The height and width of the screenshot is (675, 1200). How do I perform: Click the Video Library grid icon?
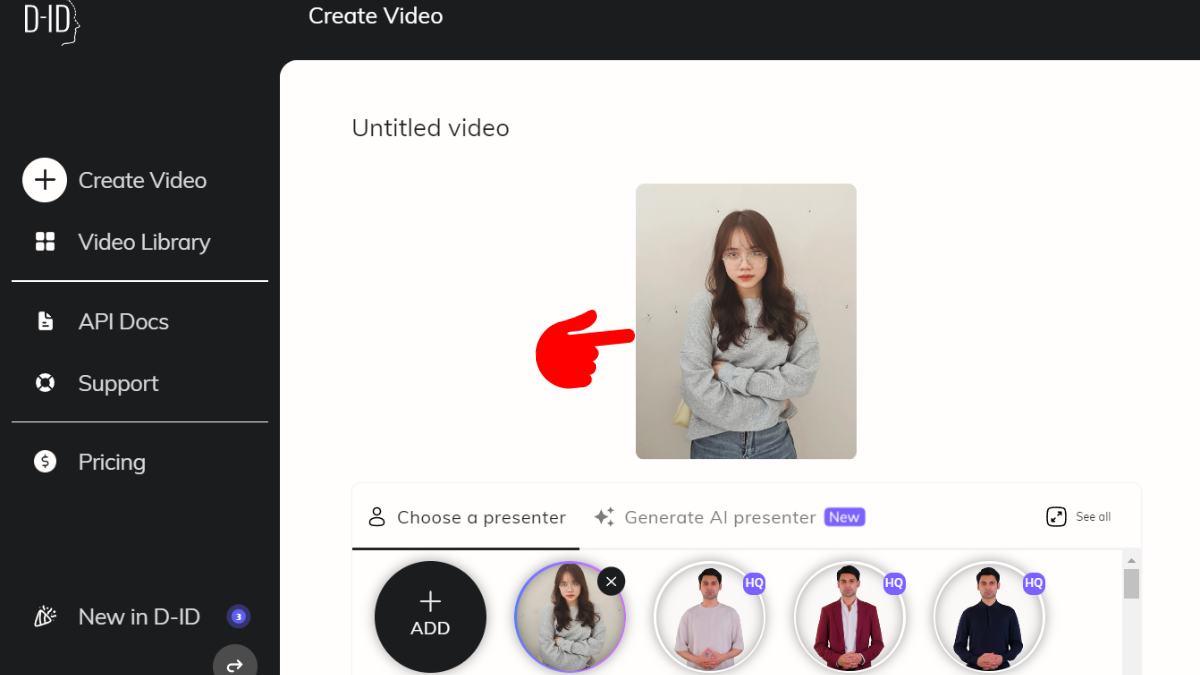[x=43, y=242]
